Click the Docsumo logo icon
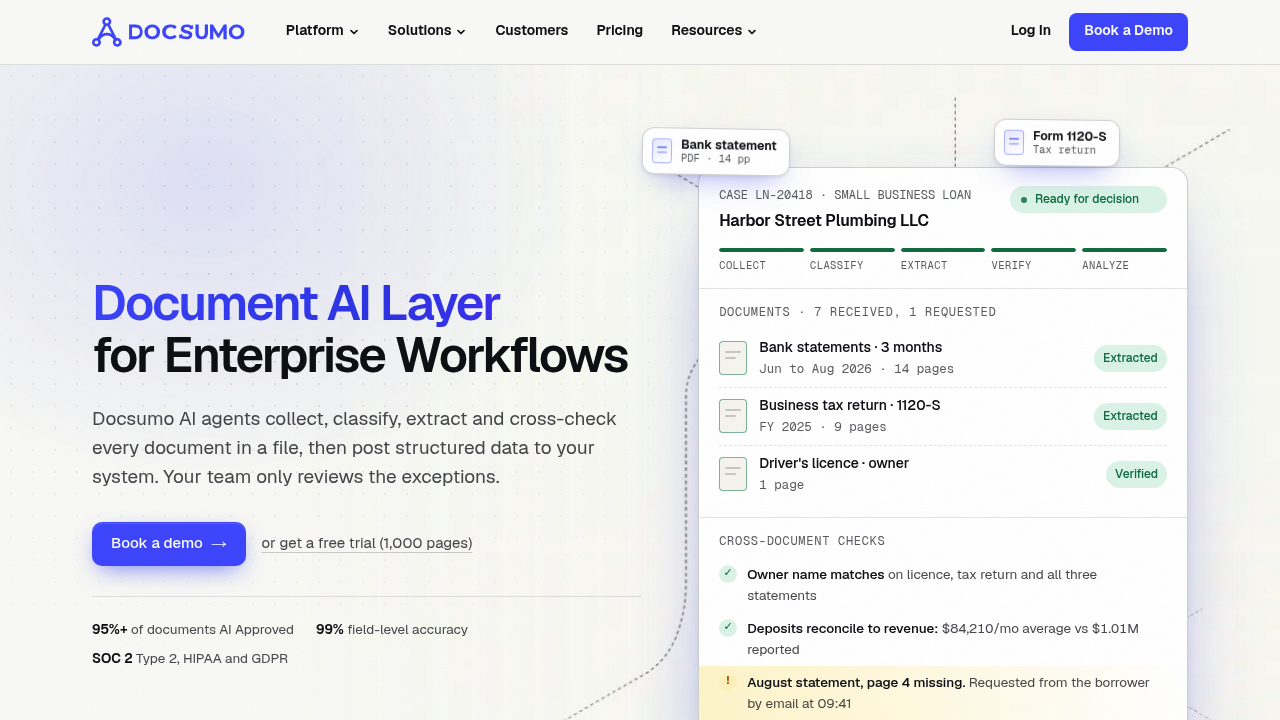The image size is (1280, 720). [x=107, y=31]
